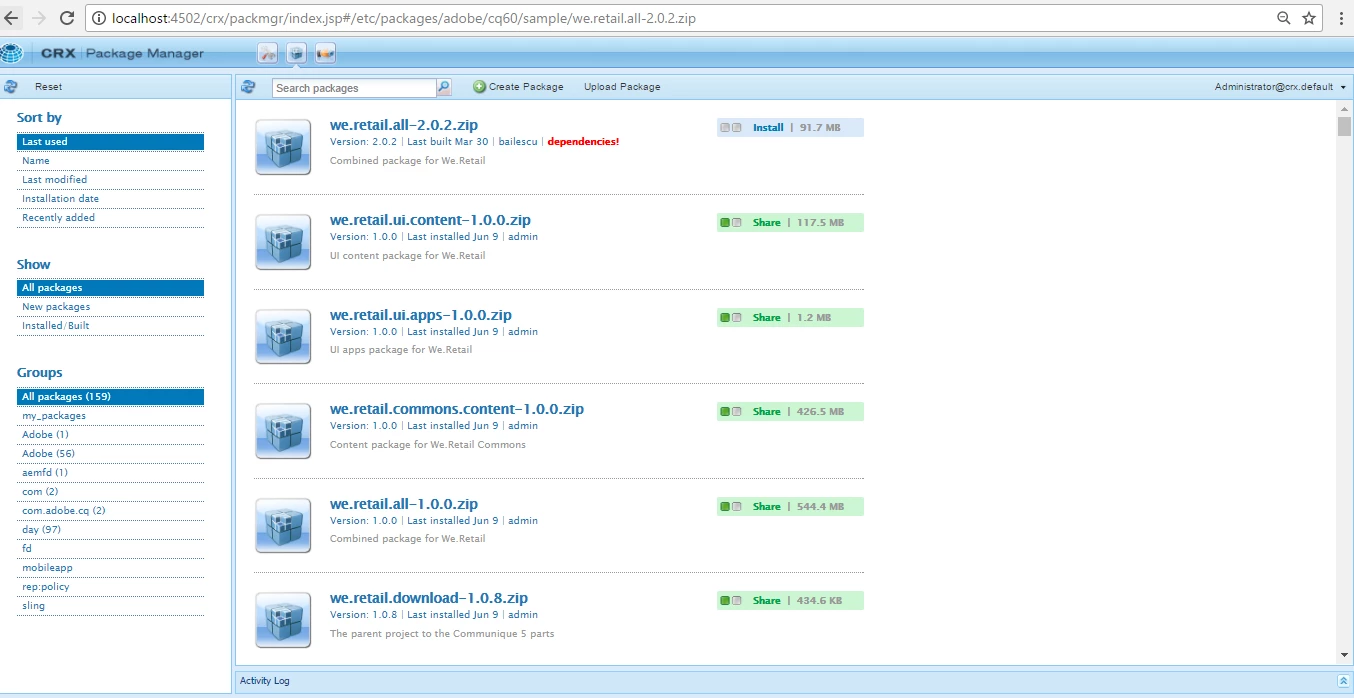Open Administrator@crx.default user dropdown
Viewport: 1354px width, 698px height.
1280,87
